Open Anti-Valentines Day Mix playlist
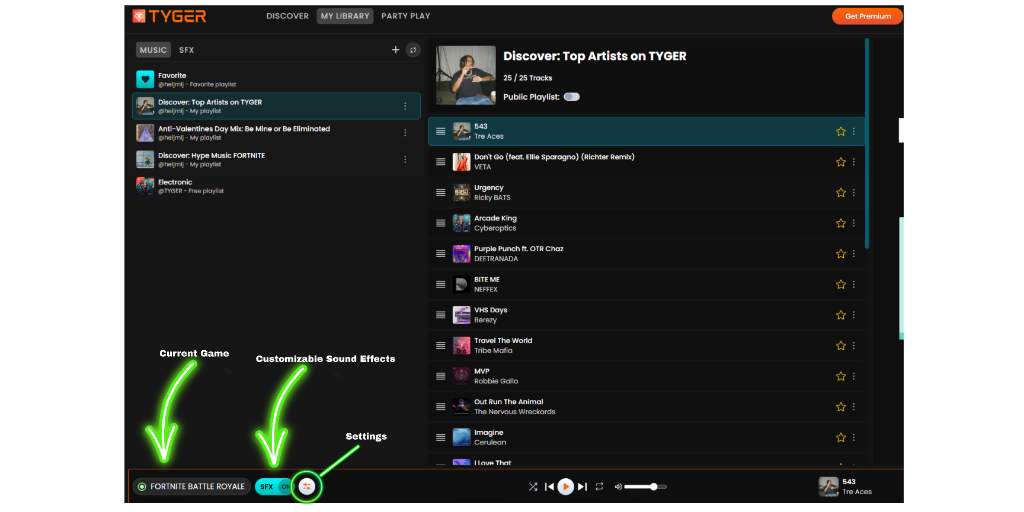Viewport: 1024px width, 512px height. coord(276,133)
